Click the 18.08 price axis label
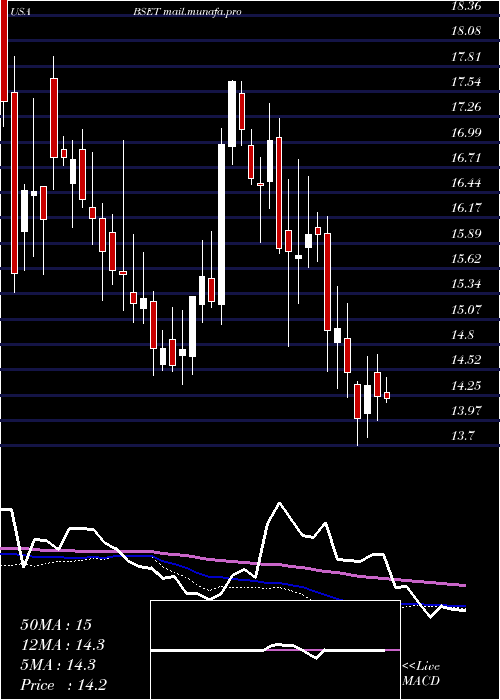 click(x=467, y=31)
